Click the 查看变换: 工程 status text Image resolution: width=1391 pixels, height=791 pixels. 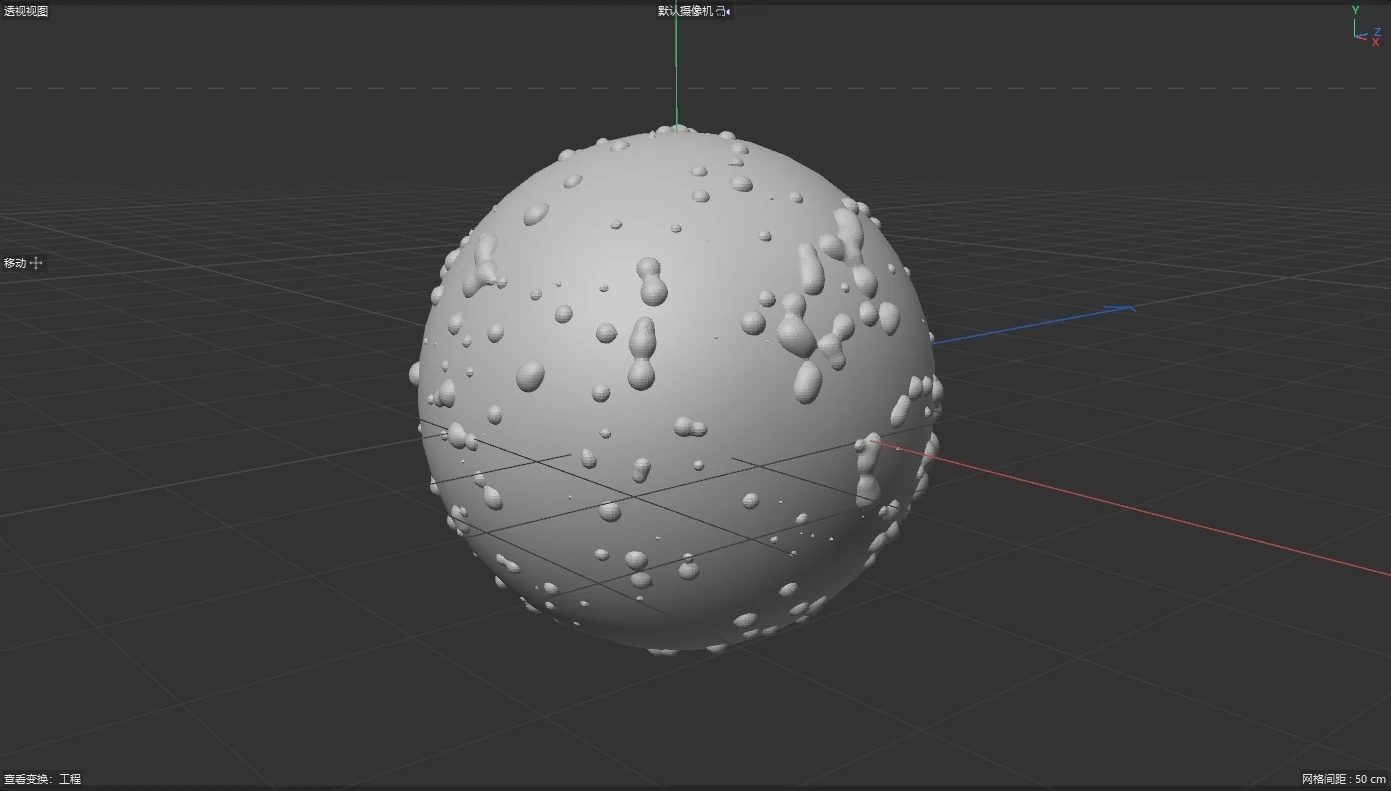click(42, 779)
